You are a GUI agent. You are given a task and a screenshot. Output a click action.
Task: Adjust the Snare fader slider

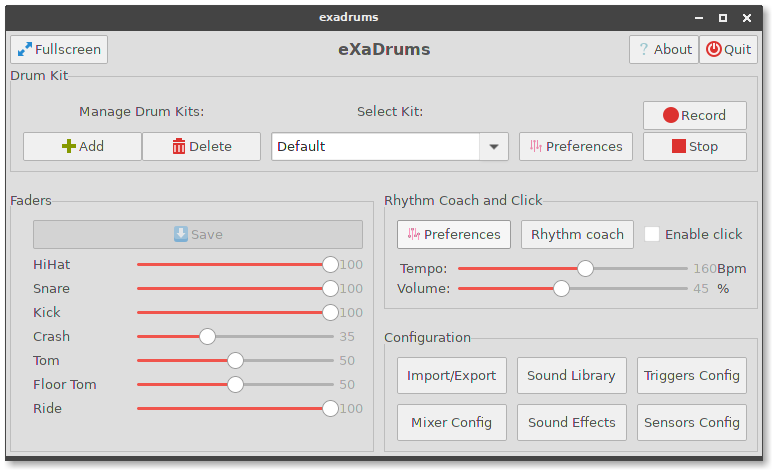pyautogui.click(x=237, y=288)
